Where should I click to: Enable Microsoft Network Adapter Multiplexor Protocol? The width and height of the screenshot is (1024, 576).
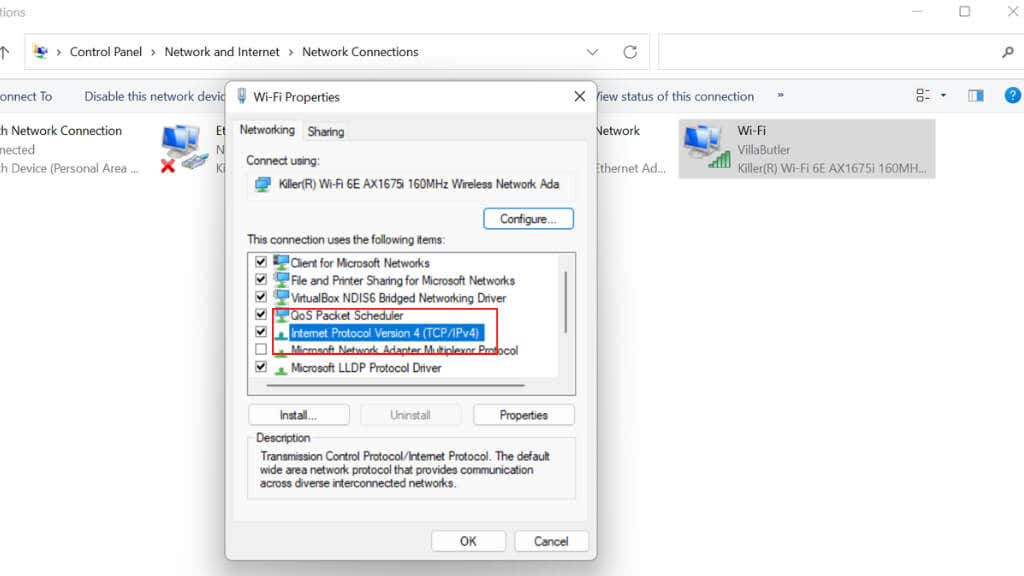point(260,349)
